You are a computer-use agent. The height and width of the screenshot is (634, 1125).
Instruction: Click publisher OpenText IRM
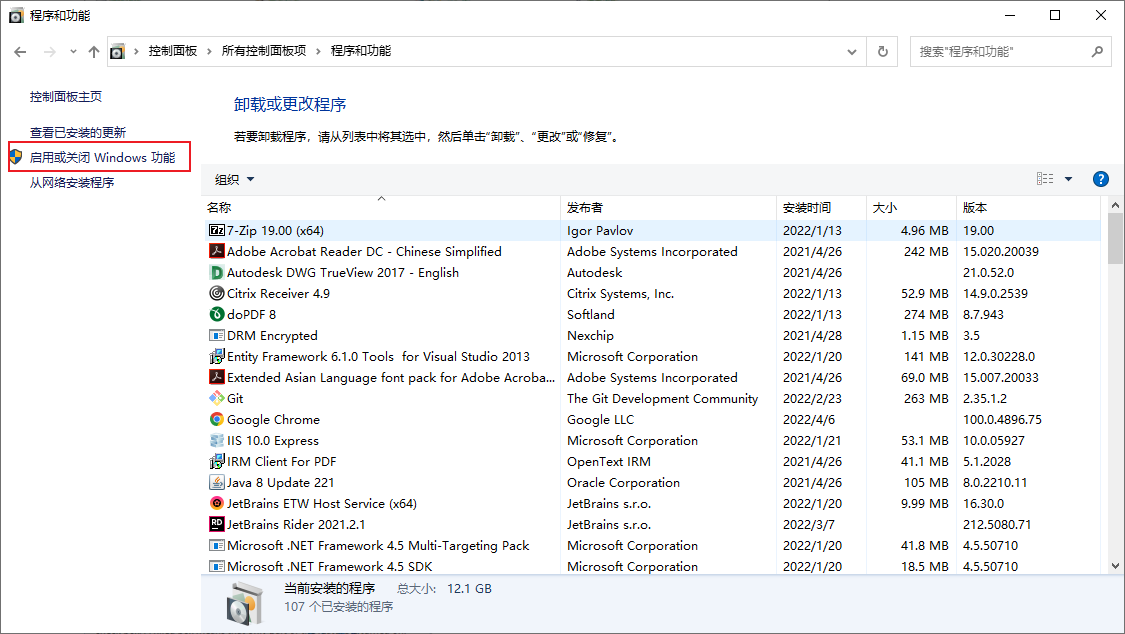608,461
